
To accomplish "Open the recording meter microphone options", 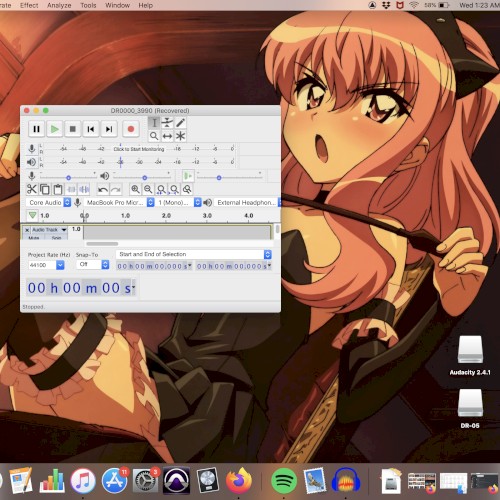I will pos(32,149).
